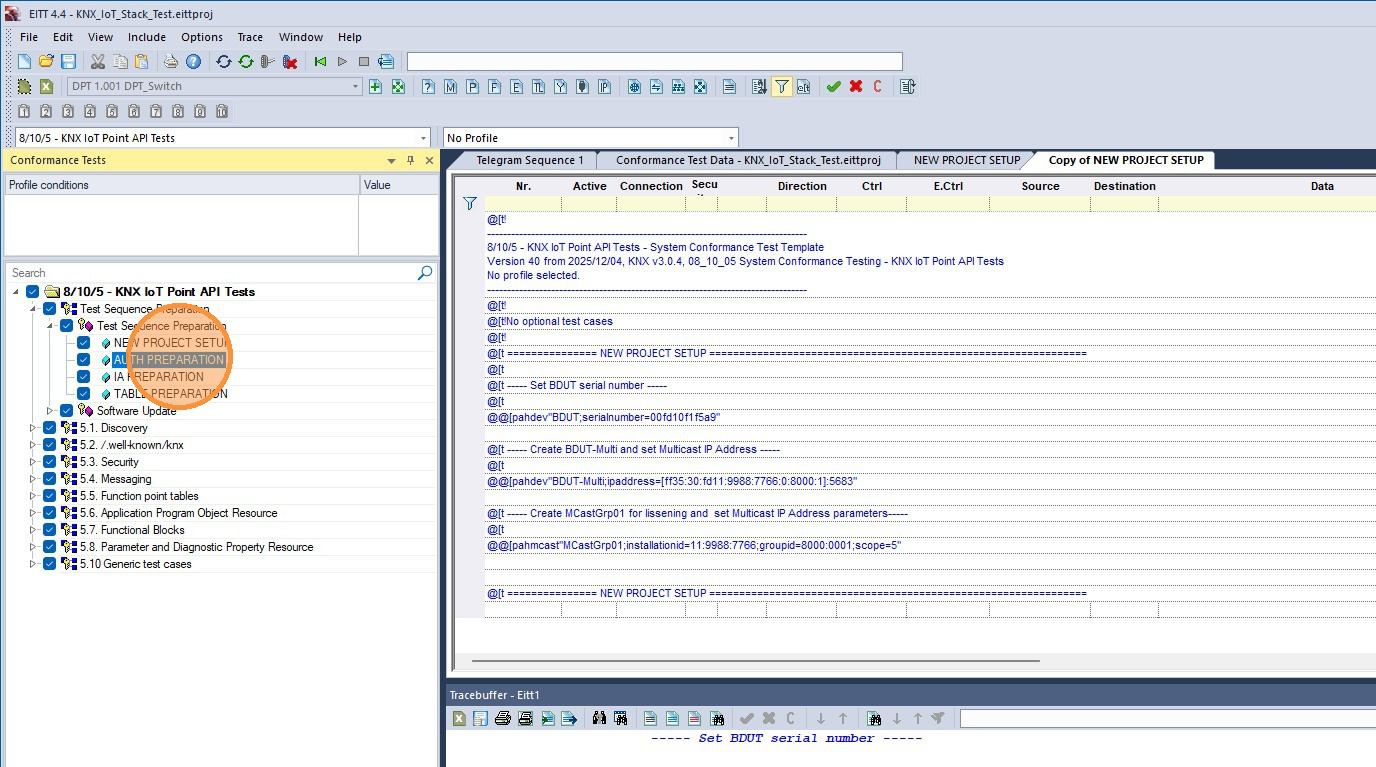Image resolution: width=1376 pixels, height=767 pixels.
Task: Click the green play sequence button
Action: pos(320,62)
